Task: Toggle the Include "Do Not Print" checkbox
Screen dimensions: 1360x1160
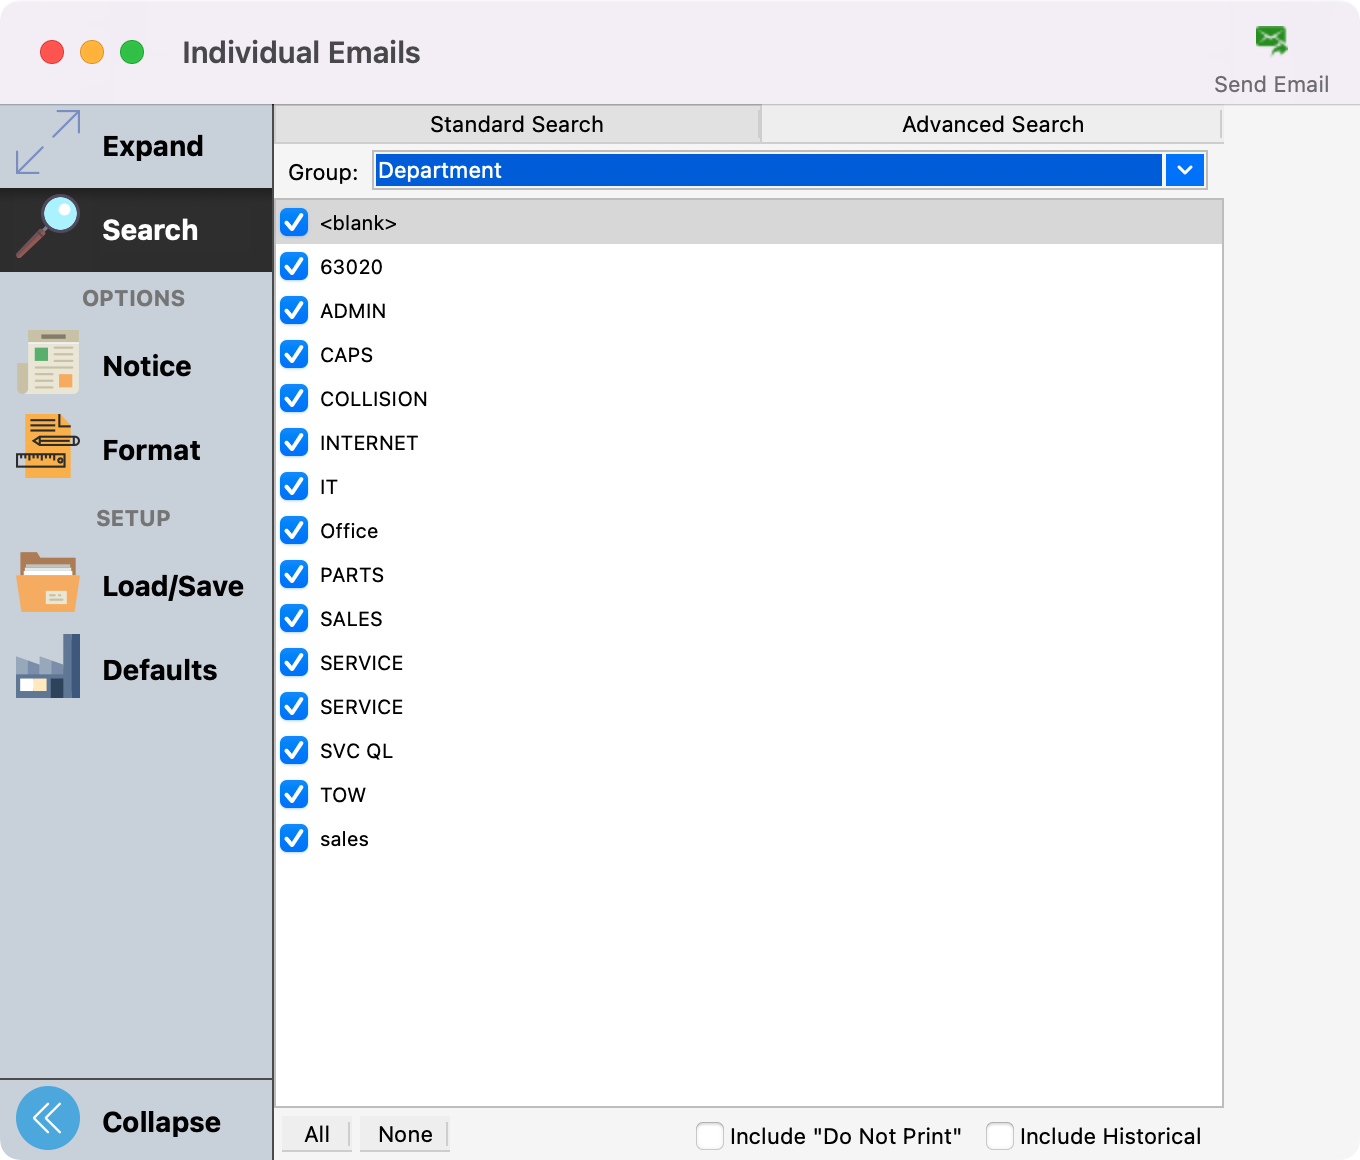Action: click(710, 1136)
